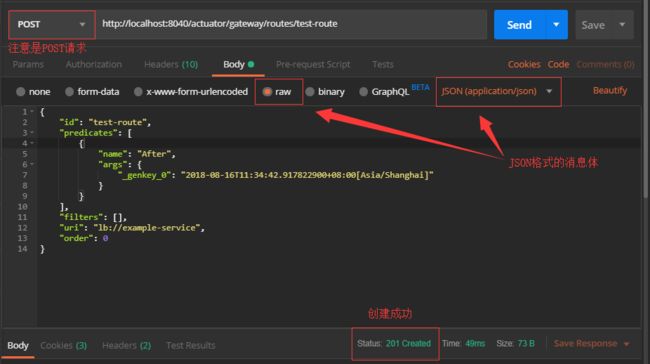
Task: Click the Time 49ms value
Action: pyautogui.click(x=475, y=344)
